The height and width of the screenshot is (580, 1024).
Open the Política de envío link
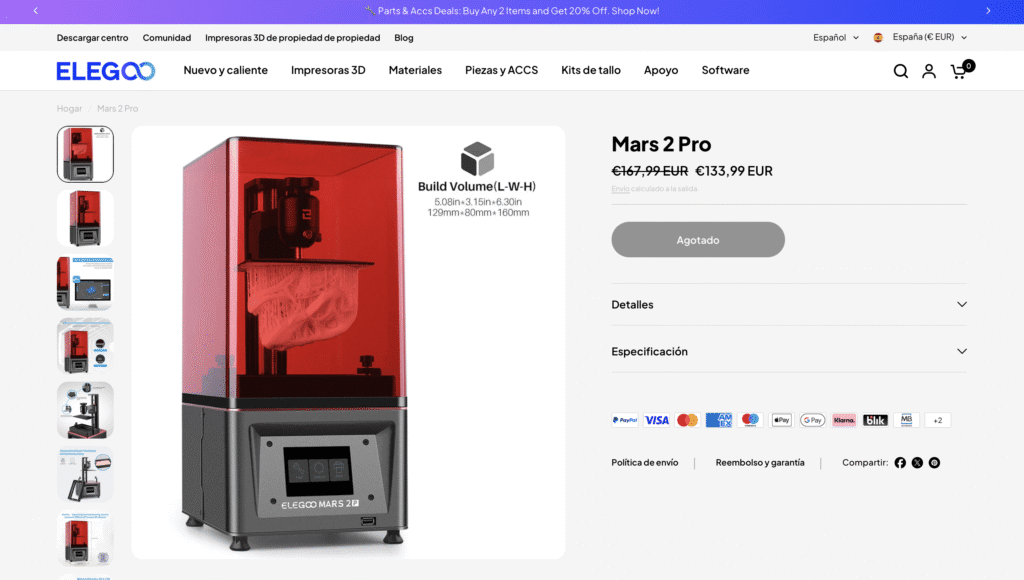point(645,462)
